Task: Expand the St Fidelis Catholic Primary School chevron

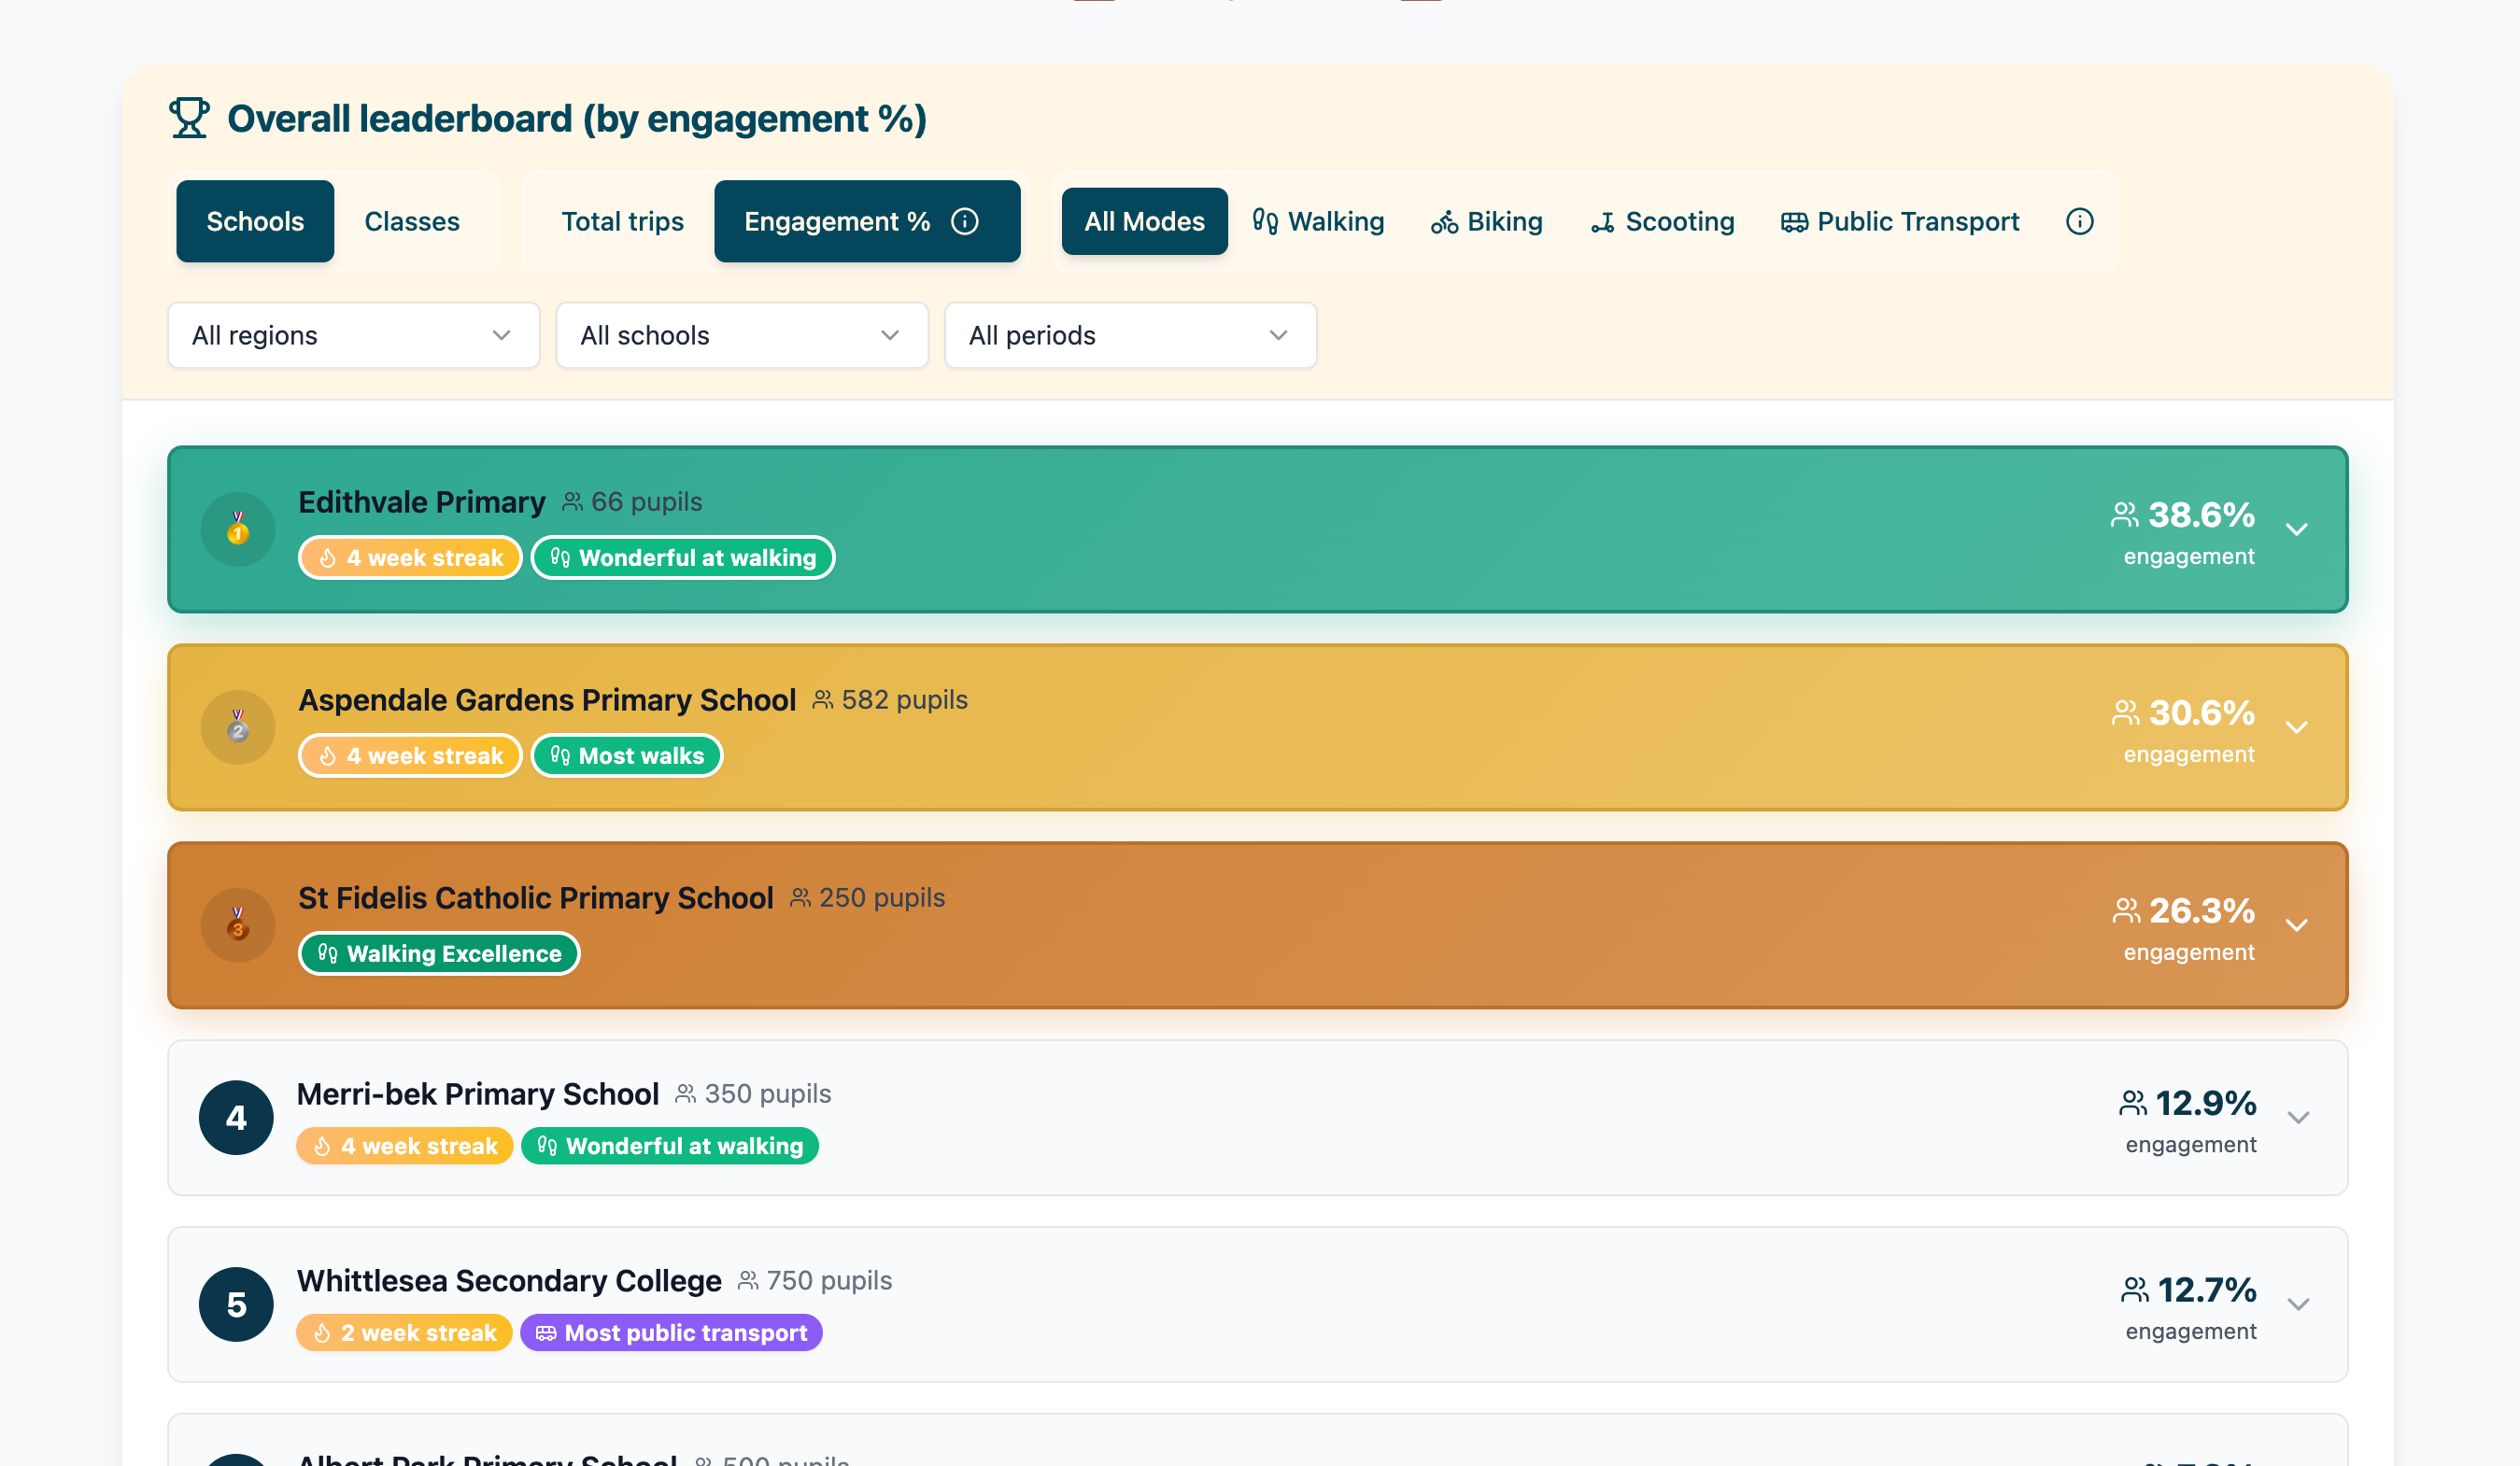Action: [x=2297, y=925]
